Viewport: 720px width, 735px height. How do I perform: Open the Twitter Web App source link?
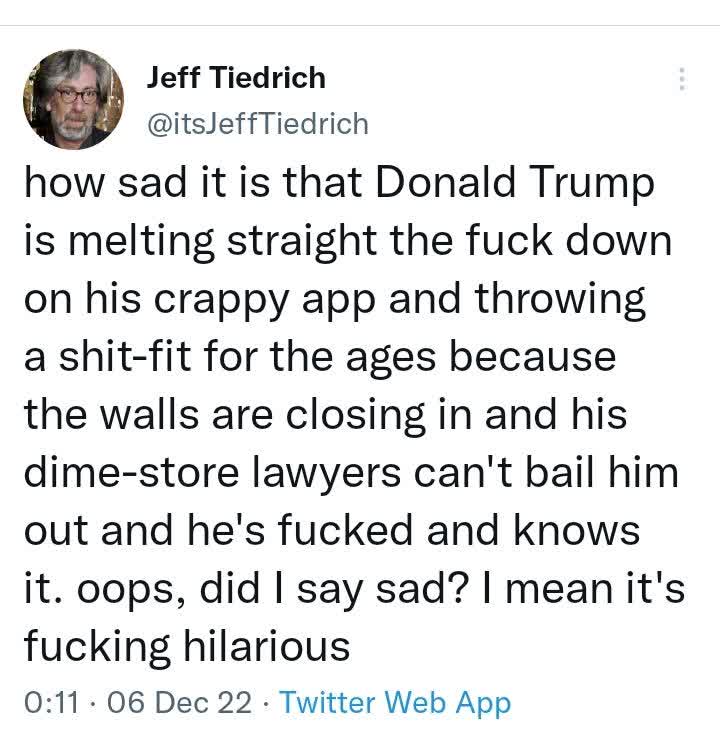[x=395, y=704]
